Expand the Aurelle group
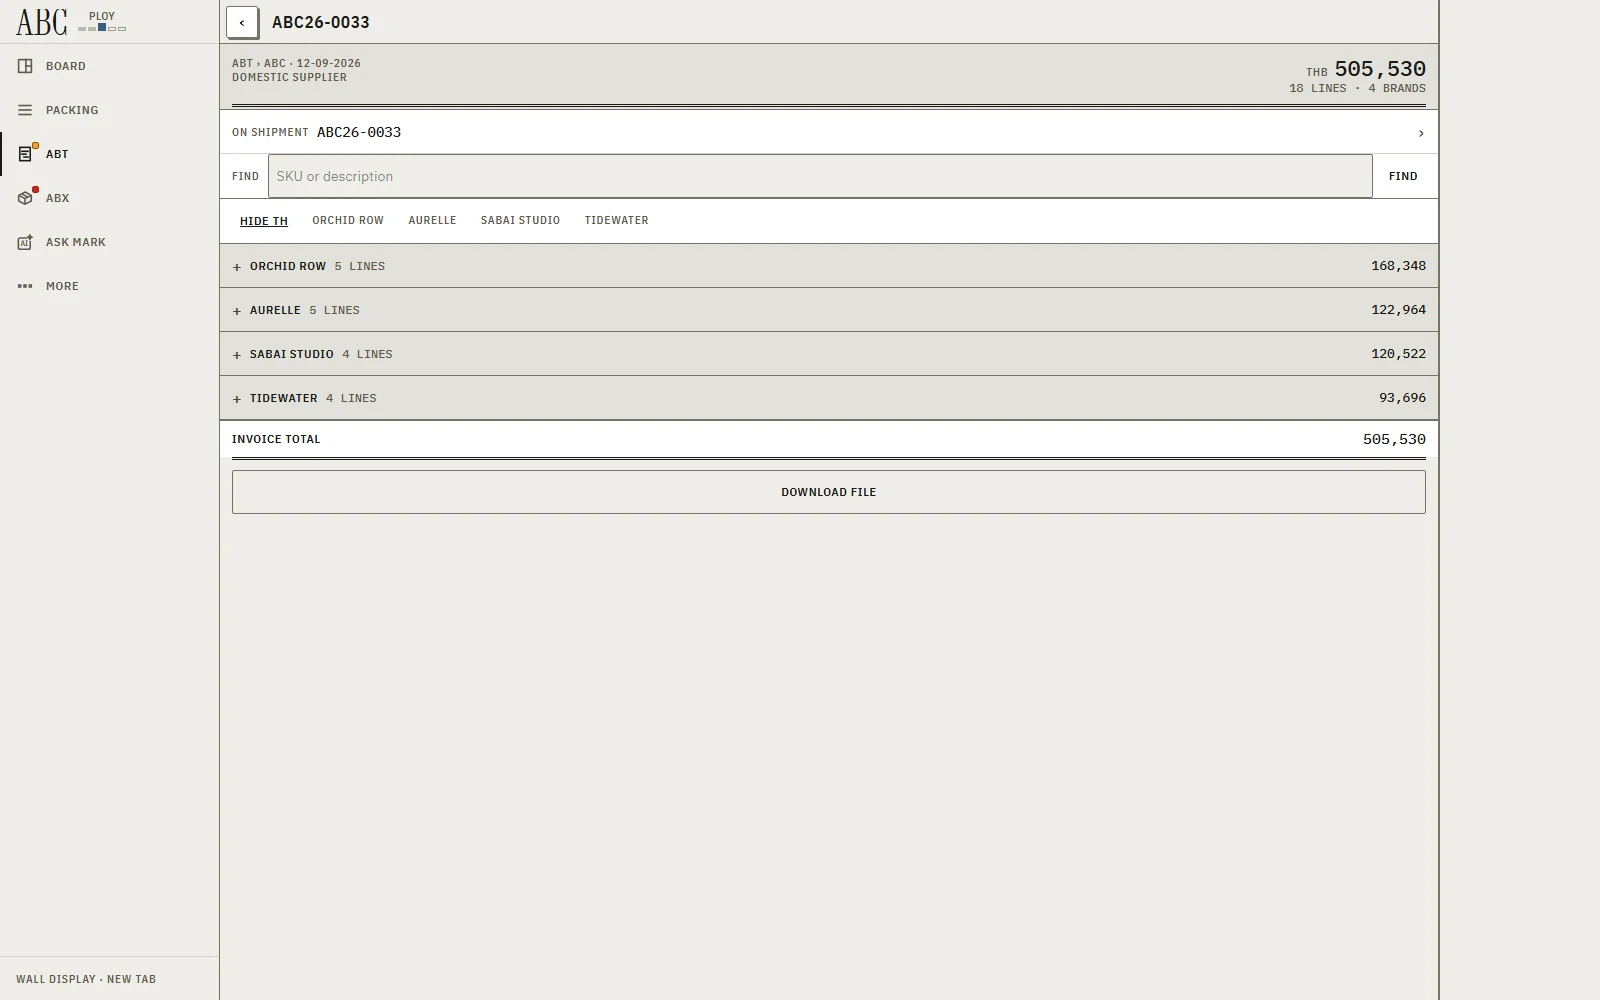1600x1000 pixels. 829,310
